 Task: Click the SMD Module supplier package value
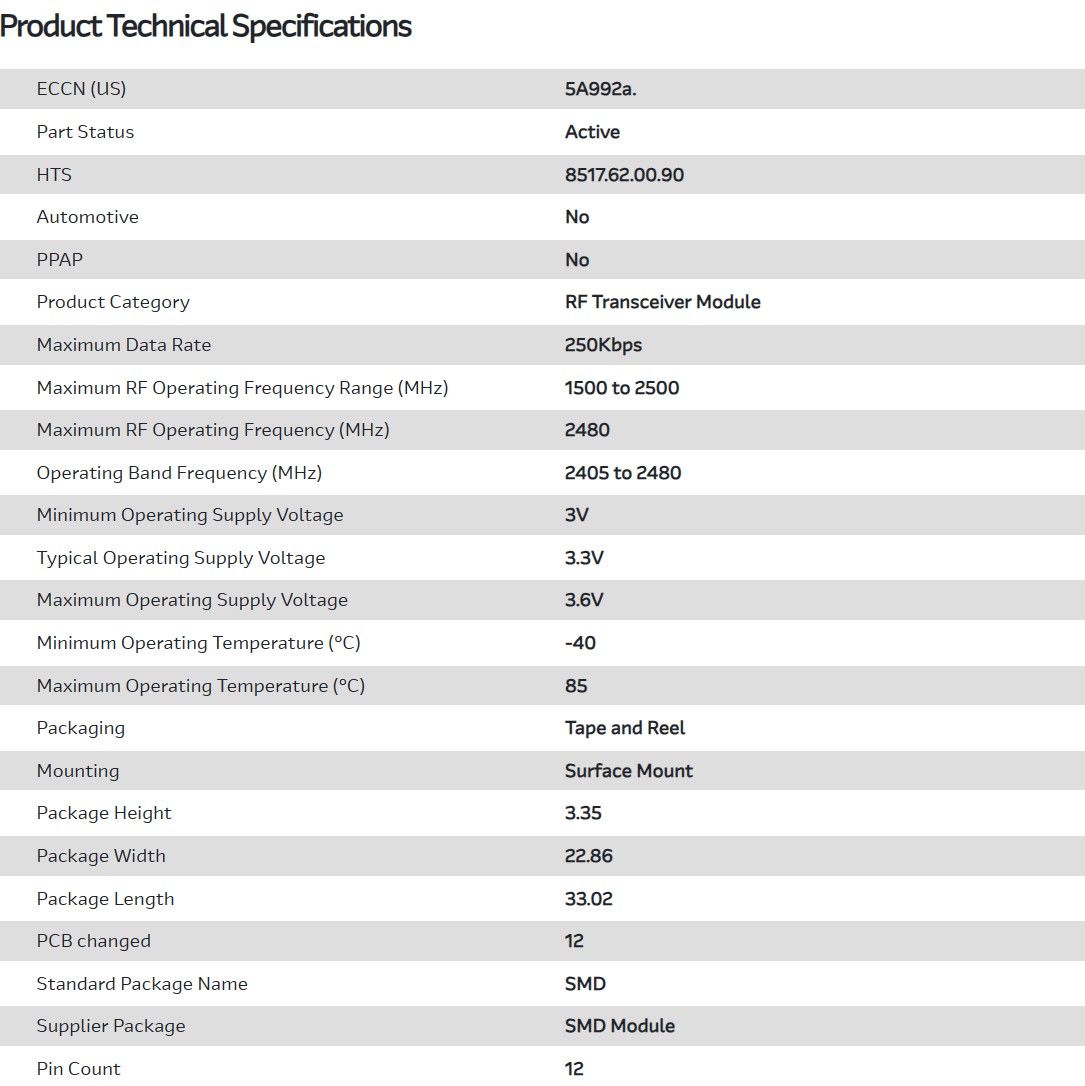coord(619,1026)
